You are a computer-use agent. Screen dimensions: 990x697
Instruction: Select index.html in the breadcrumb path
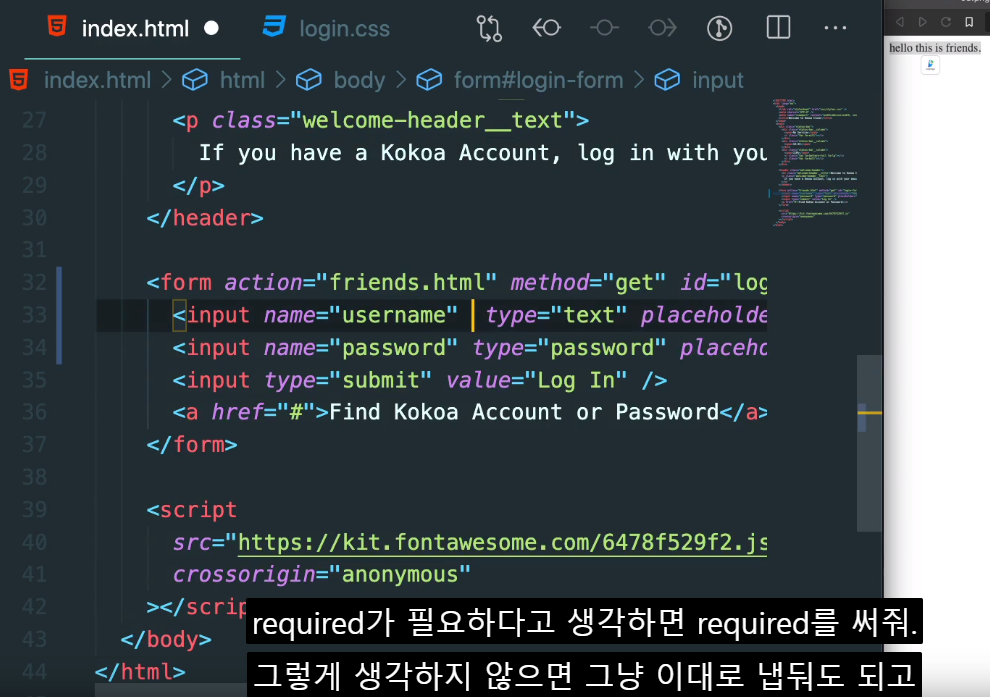(x=97, y=80)
